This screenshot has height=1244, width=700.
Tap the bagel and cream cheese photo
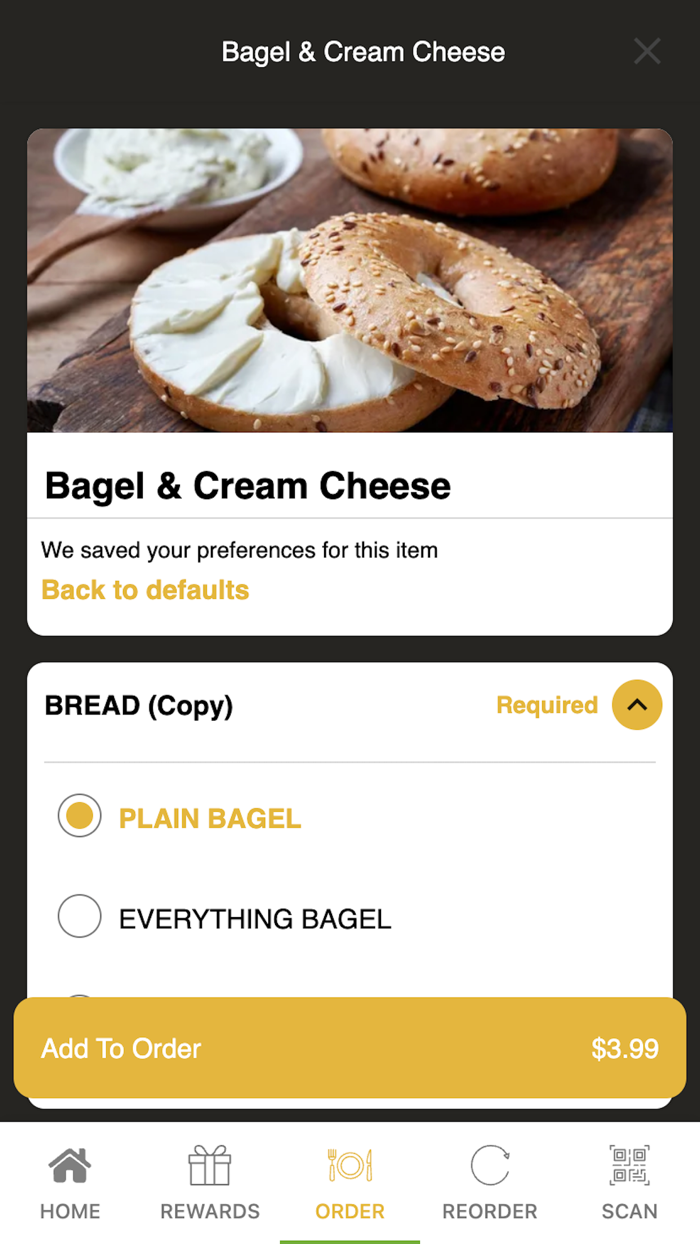tap(350, 280)
